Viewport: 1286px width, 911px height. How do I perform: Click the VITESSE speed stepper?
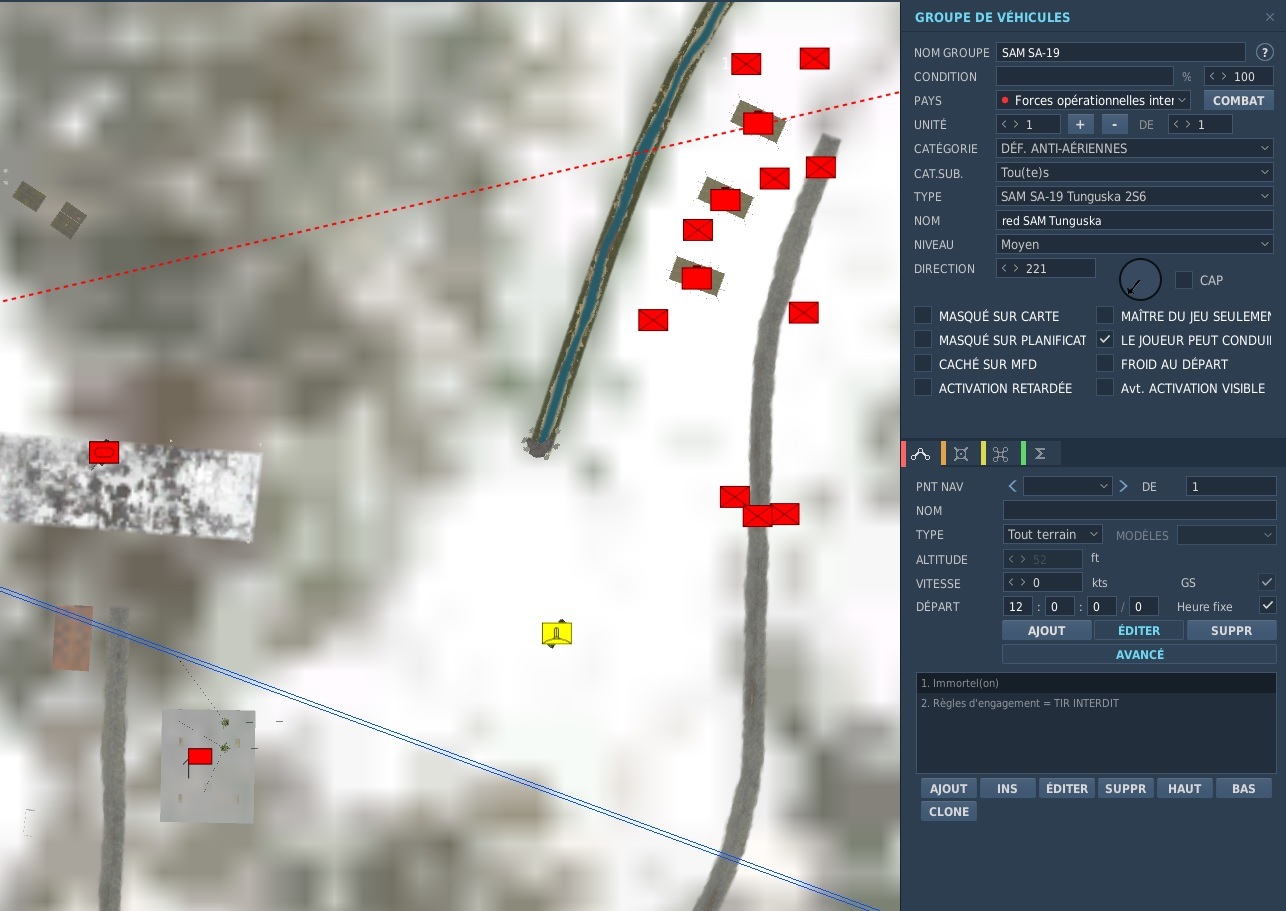1042,582
